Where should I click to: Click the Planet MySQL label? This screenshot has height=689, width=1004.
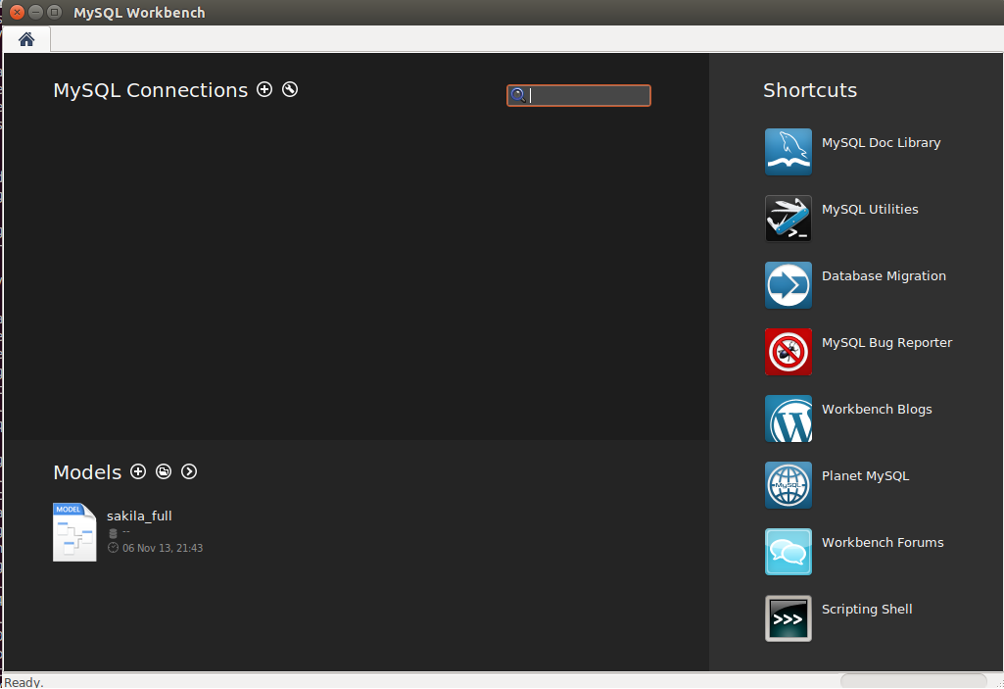tap(865, 476)
